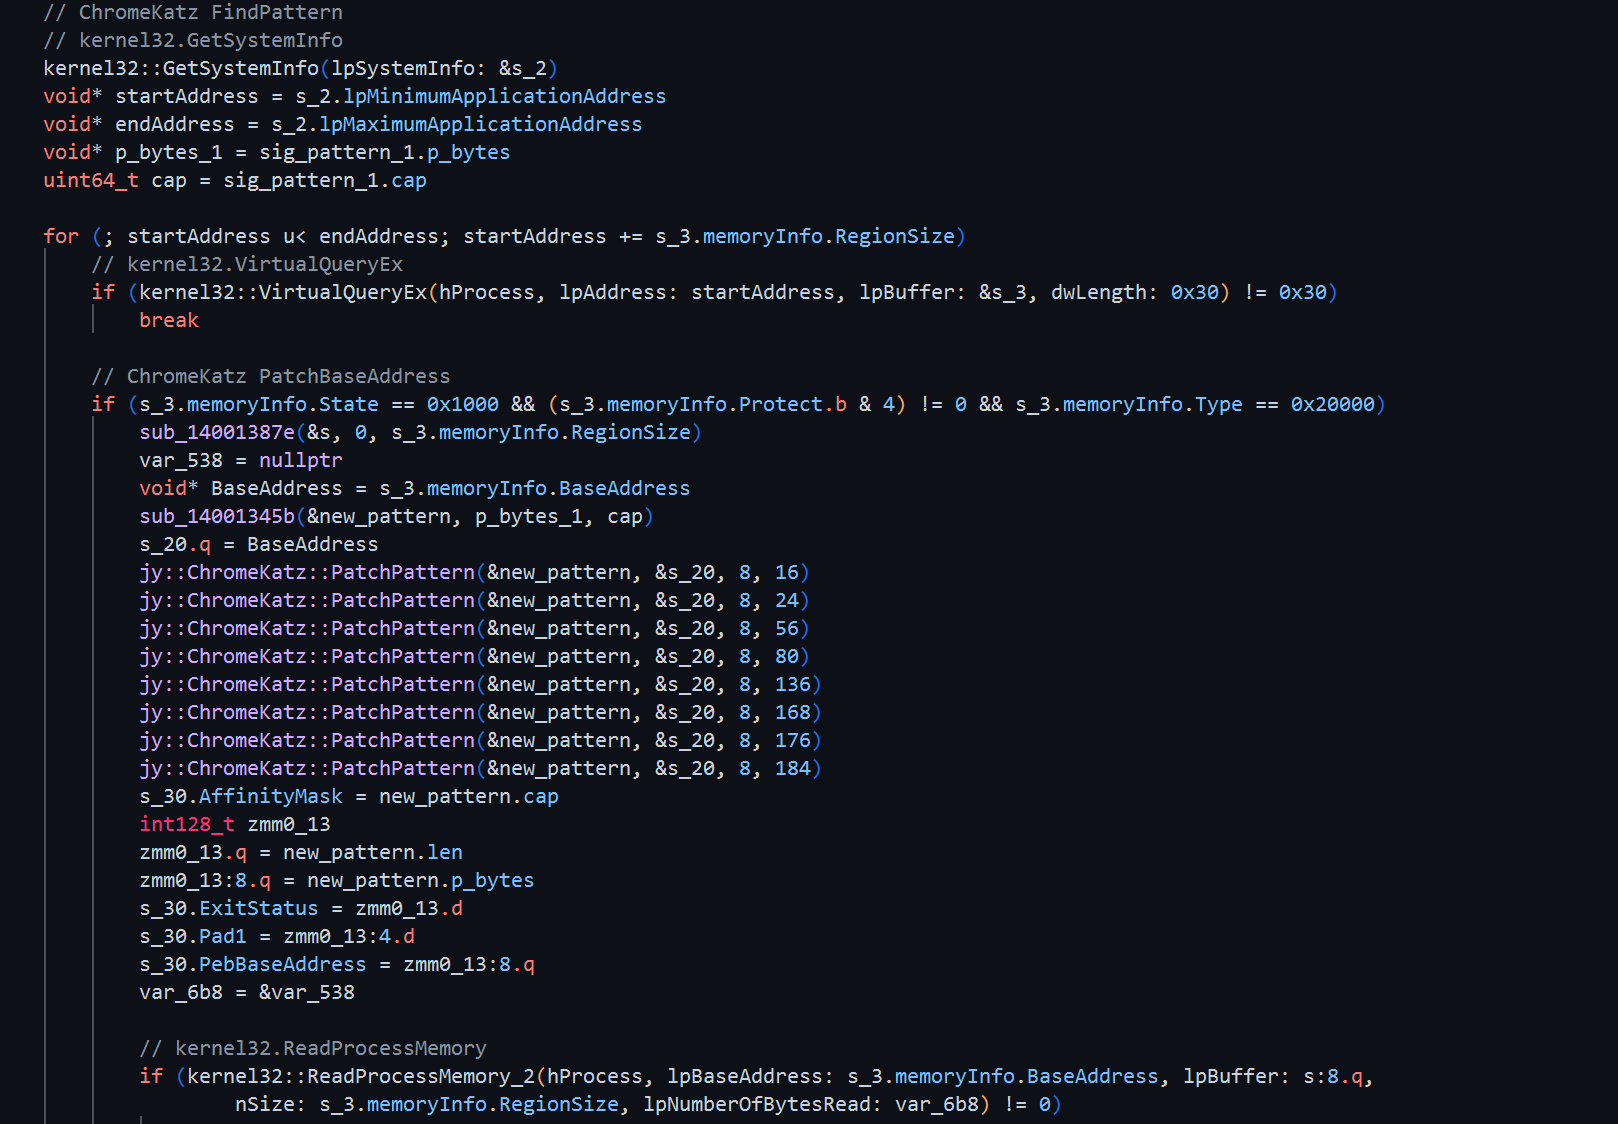The image size is (1618, 1124).
Task: Click the sub_14001387e function call
Action: (x=217, y=432)
